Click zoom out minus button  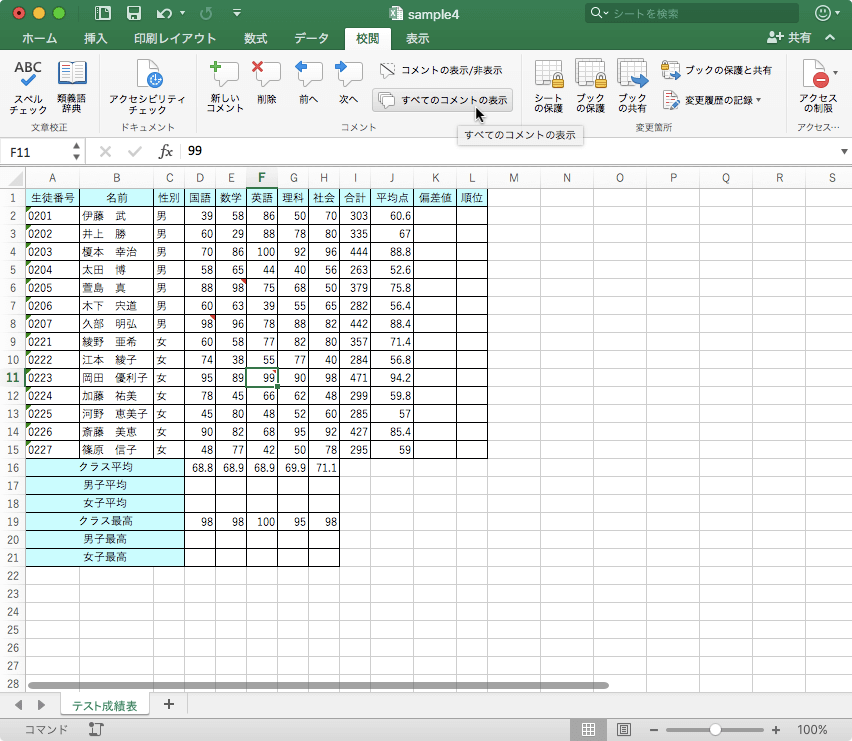coord(654,730)
